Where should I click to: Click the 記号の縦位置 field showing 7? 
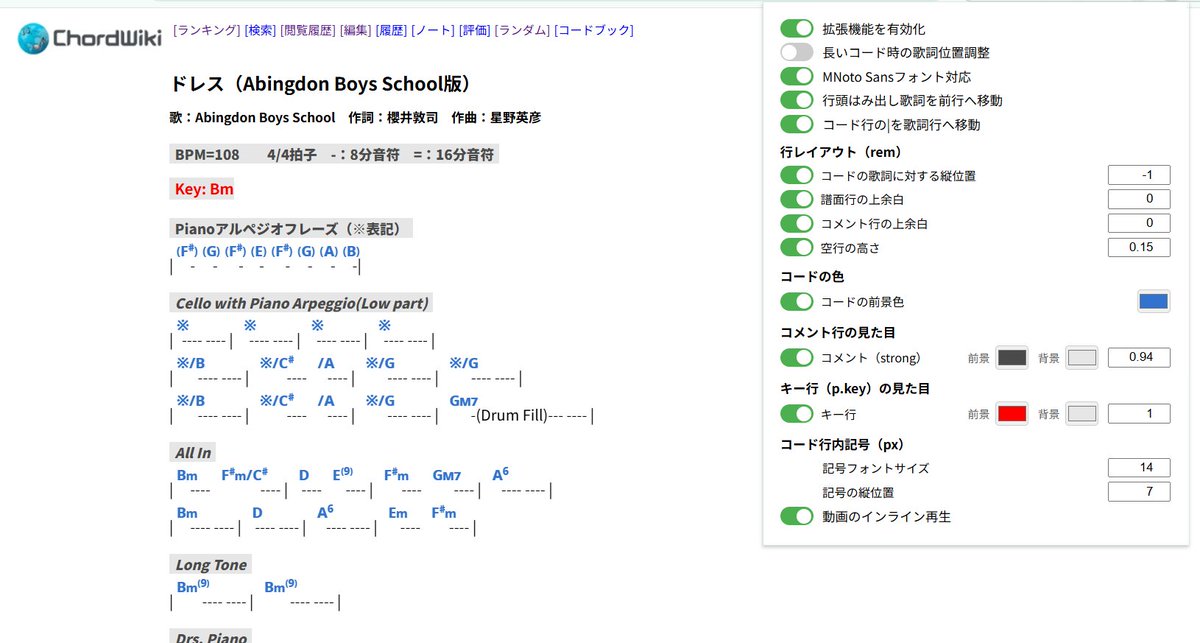1139,491
